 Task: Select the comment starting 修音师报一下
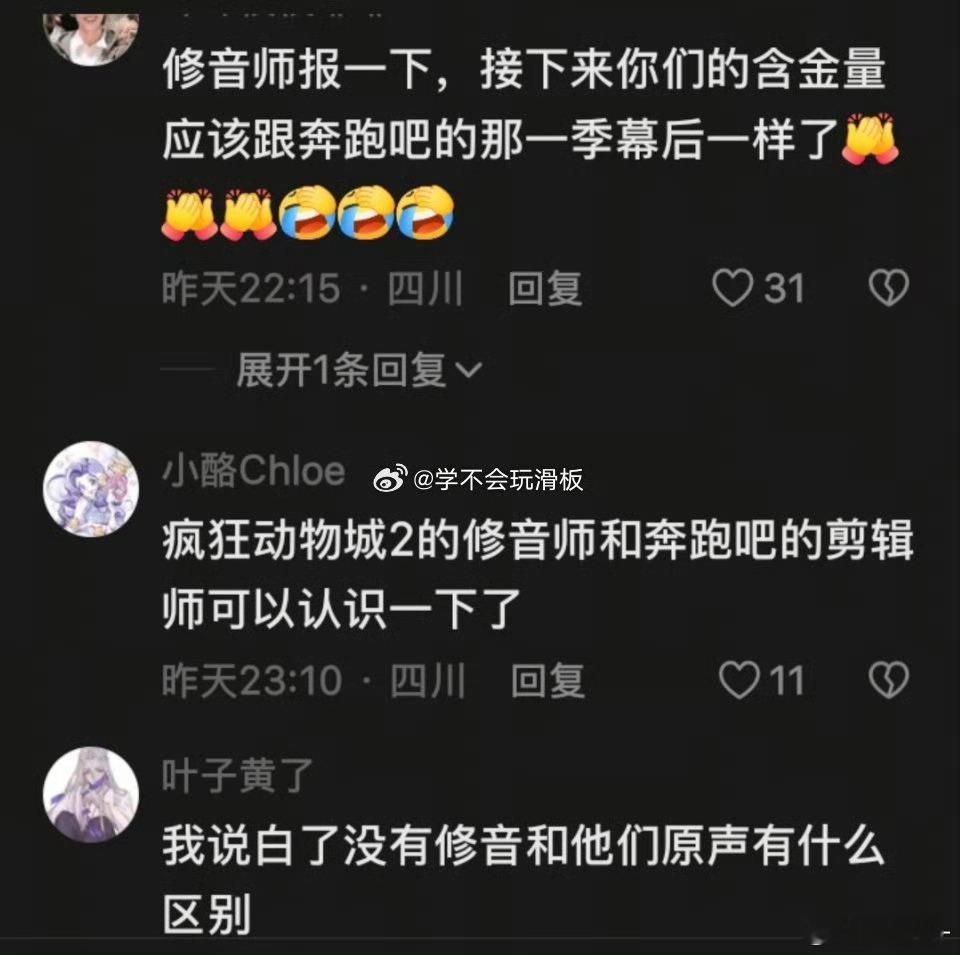click(530, 142)
